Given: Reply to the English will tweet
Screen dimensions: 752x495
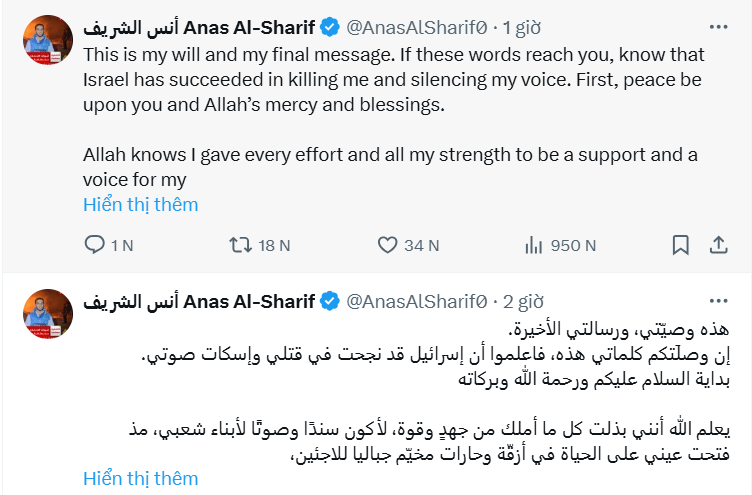Looking at the screenshot, I should (x=95, y=244).
